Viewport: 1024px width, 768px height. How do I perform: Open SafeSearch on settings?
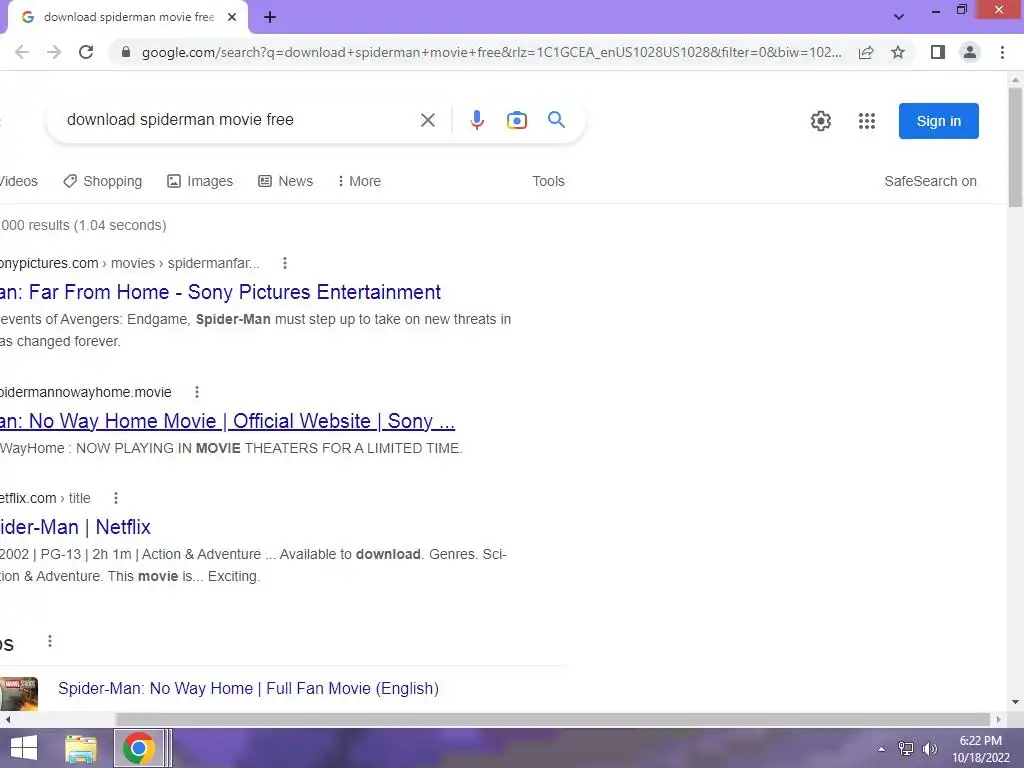pyautogui.click(x=930, y=182)
